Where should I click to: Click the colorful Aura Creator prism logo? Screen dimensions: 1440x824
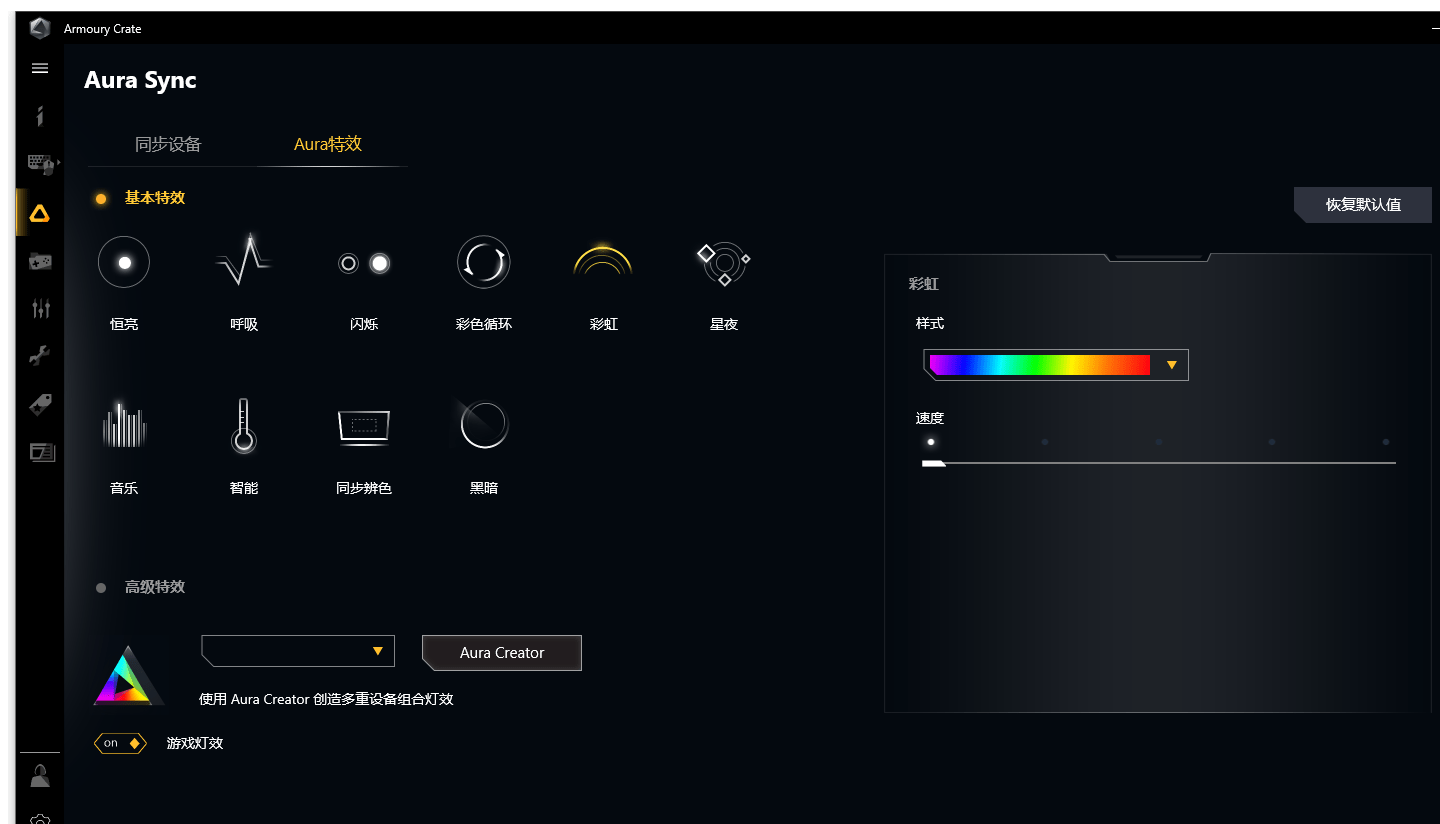pos(129,676)
